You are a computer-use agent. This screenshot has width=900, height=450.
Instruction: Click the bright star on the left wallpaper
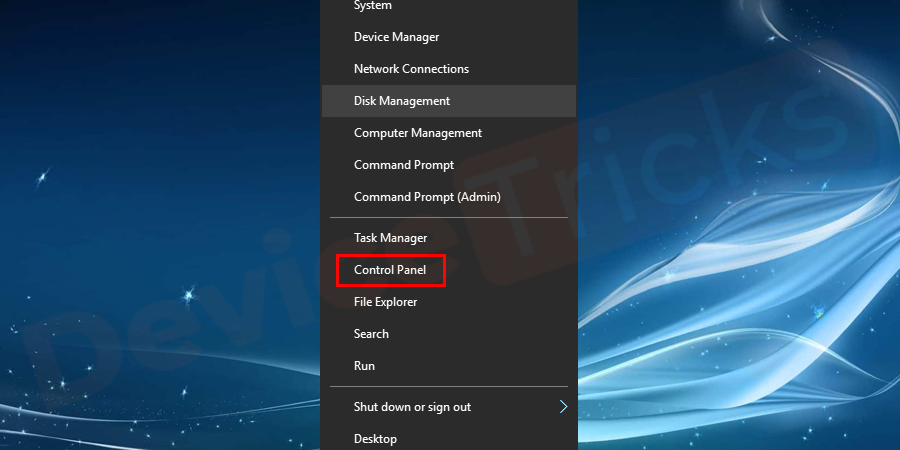pyautogui.click(x=186, y=295)
